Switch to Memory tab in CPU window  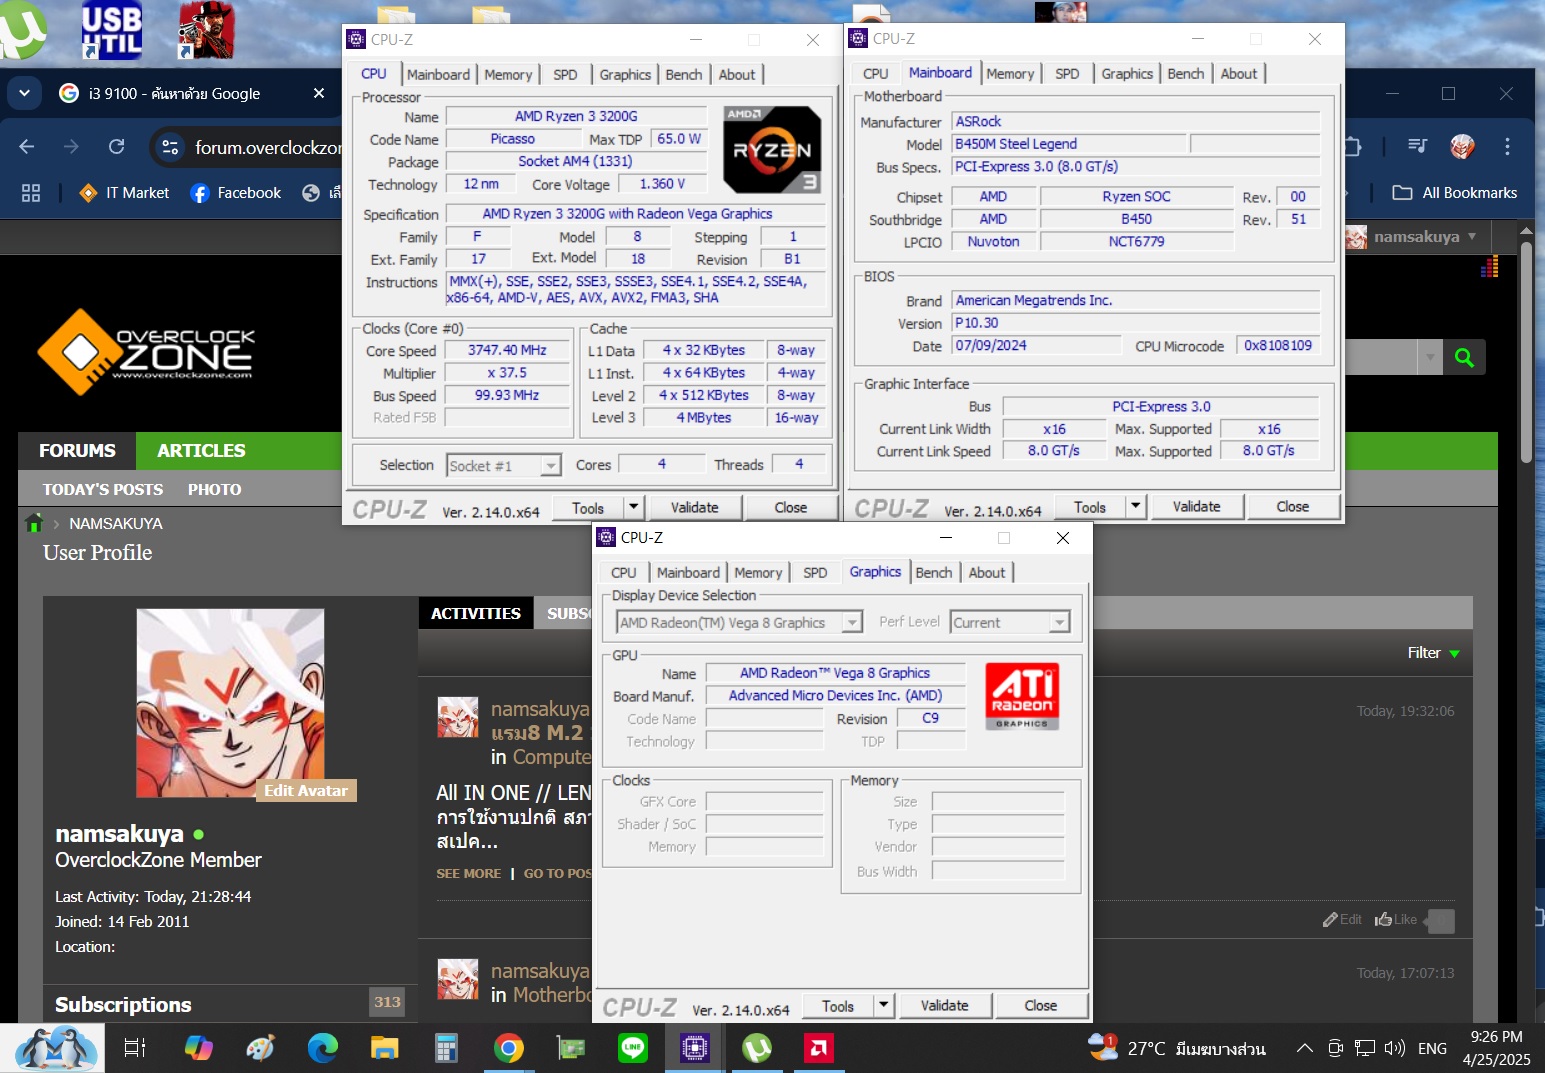tap(508, 75)
